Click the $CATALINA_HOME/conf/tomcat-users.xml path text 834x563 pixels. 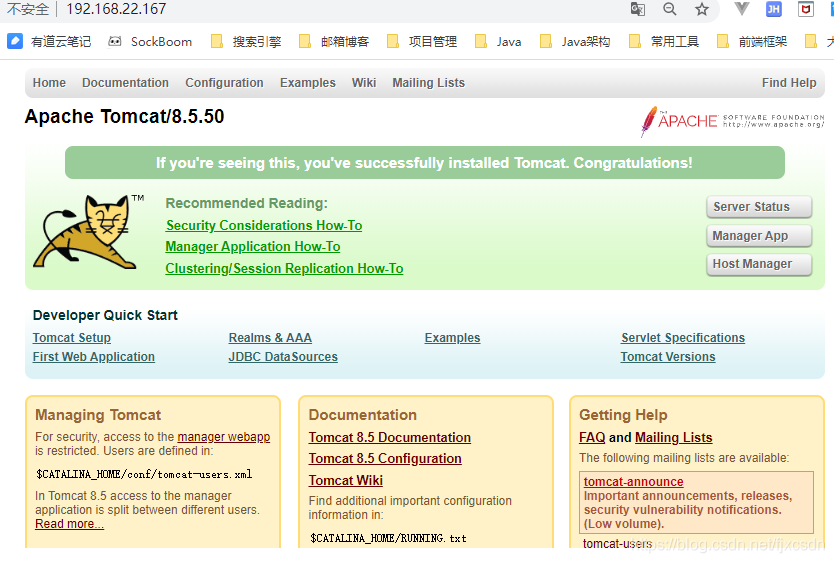[144, 474]
